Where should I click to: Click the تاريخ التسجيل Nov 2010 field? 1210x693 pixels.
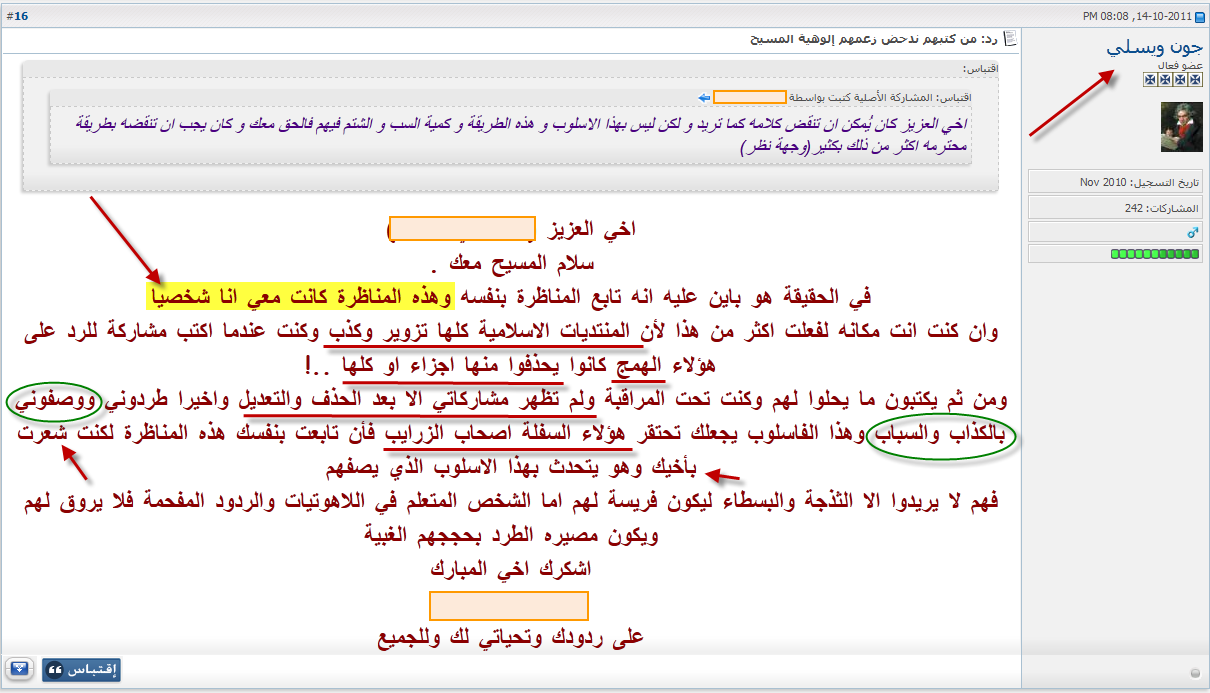[x=1115, y=182]
